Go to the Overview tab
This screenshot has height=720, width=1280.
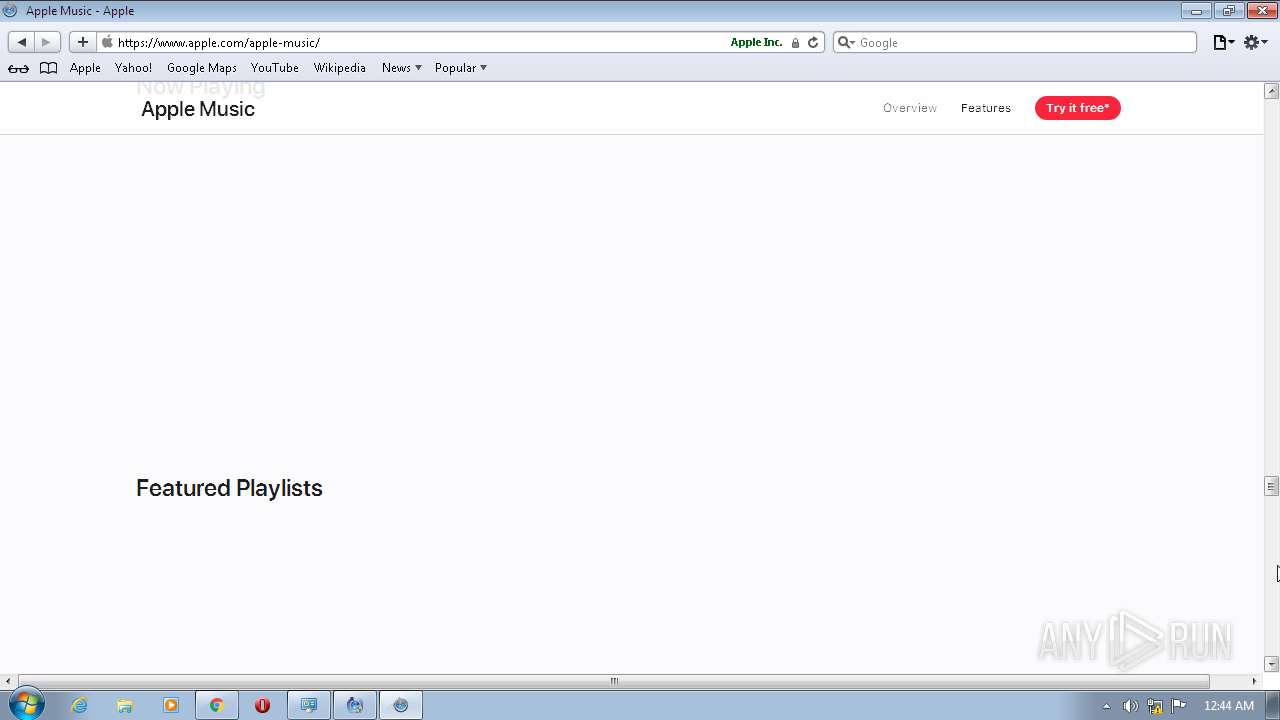tap(910, 108)
